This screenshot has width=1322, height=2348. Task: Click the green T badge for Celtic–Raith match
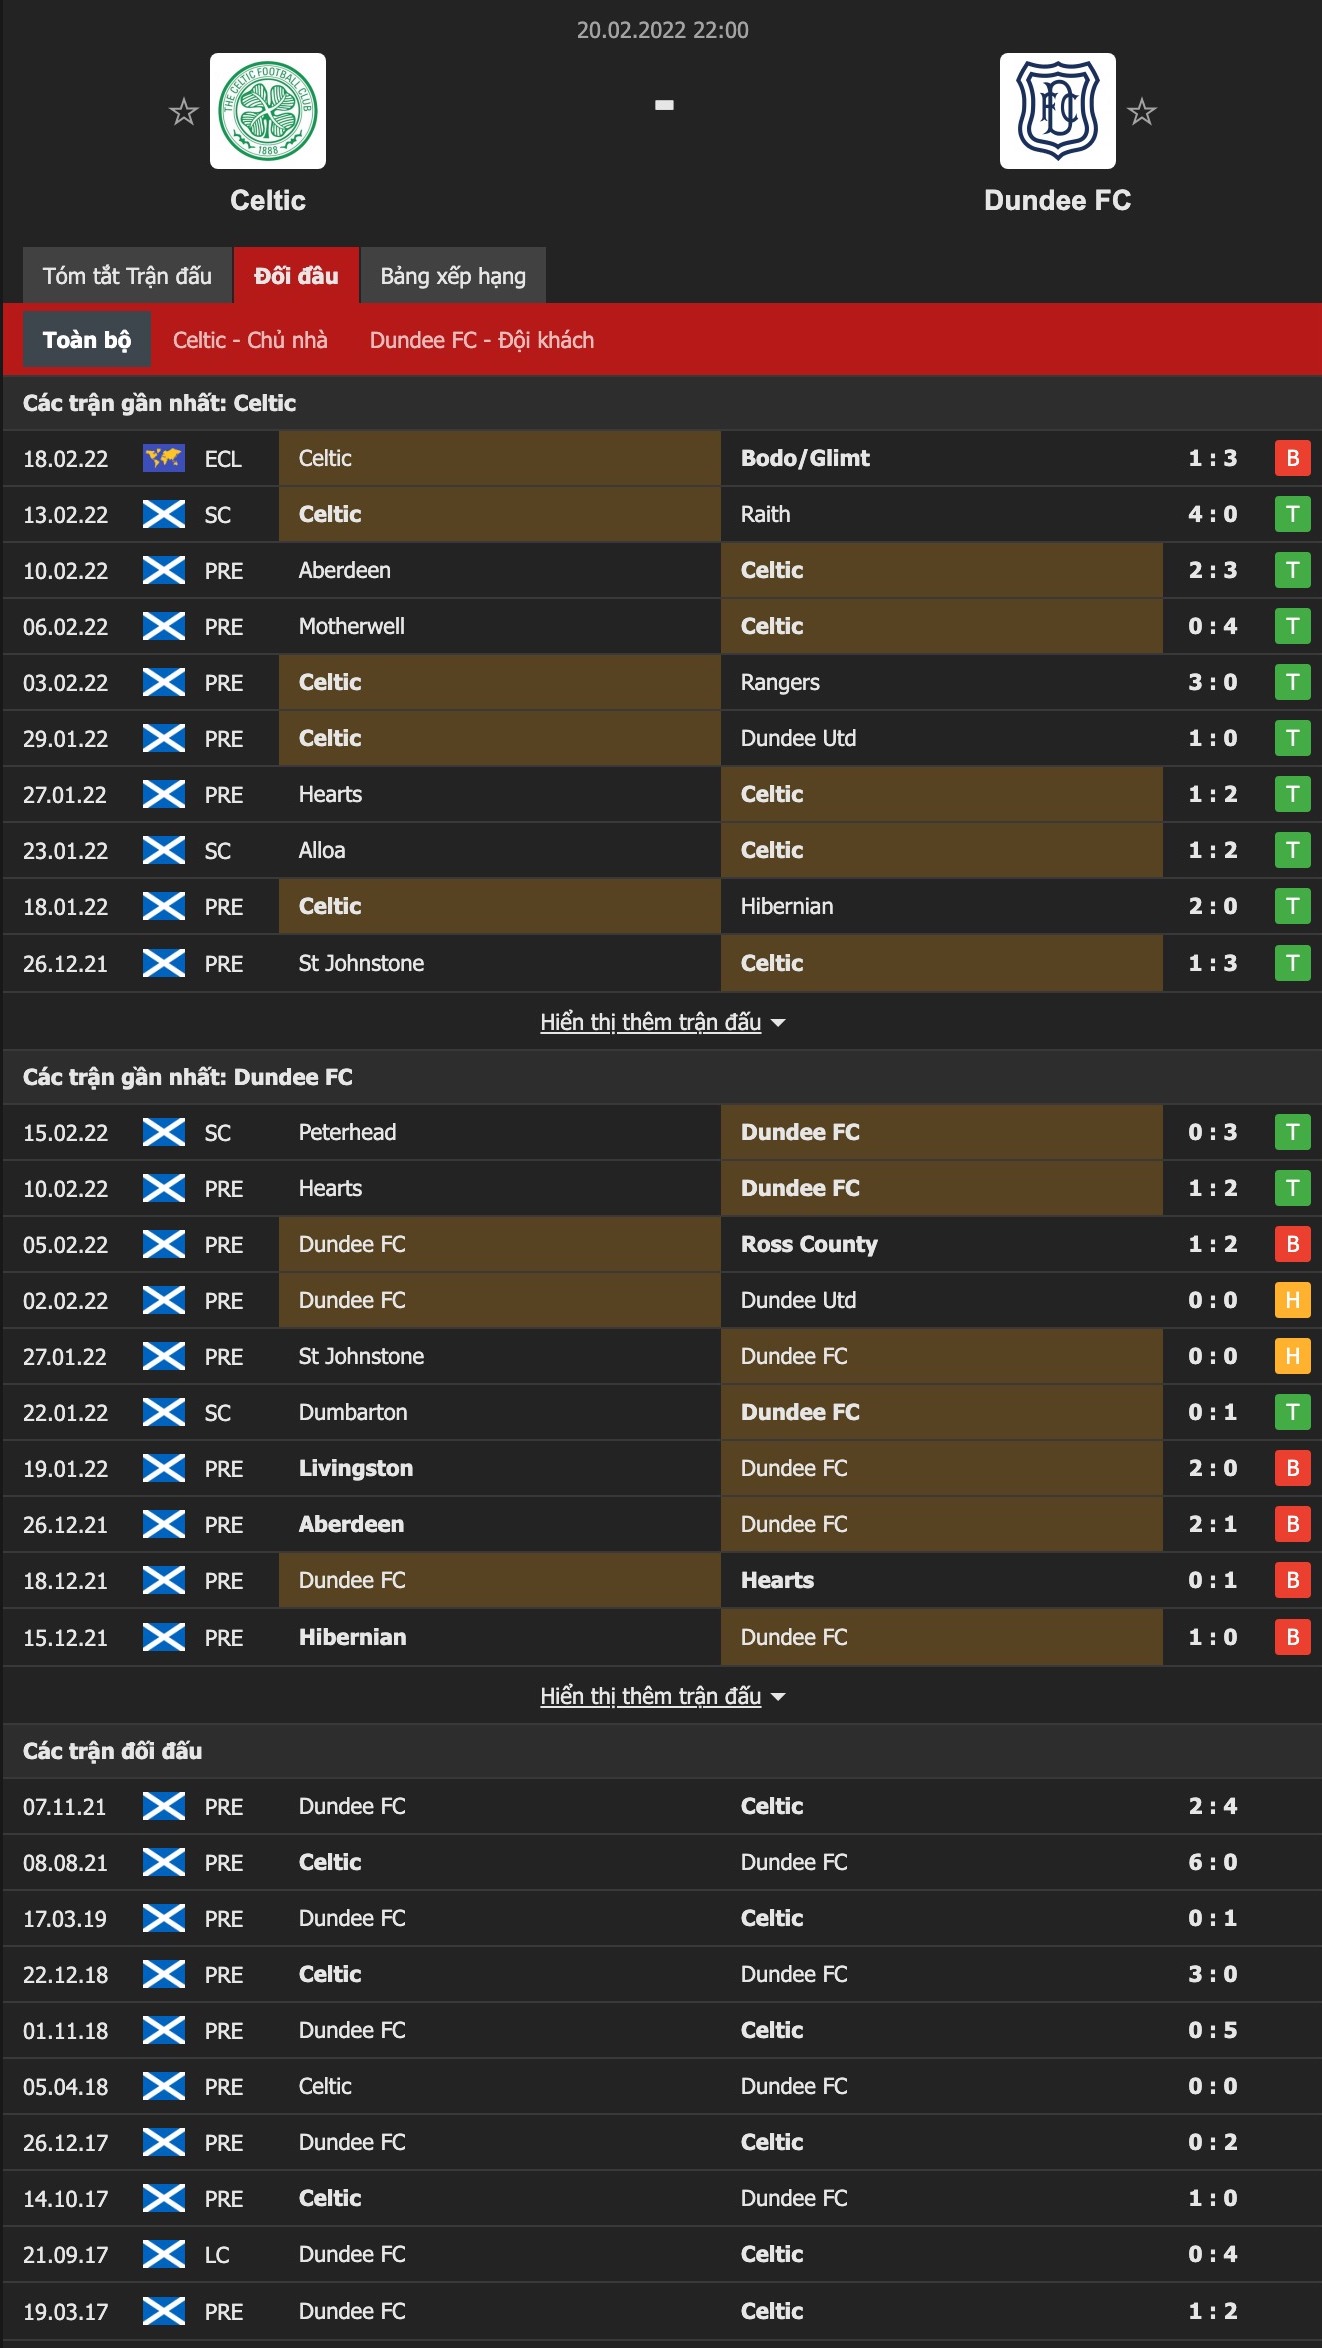click(1292, 514)
